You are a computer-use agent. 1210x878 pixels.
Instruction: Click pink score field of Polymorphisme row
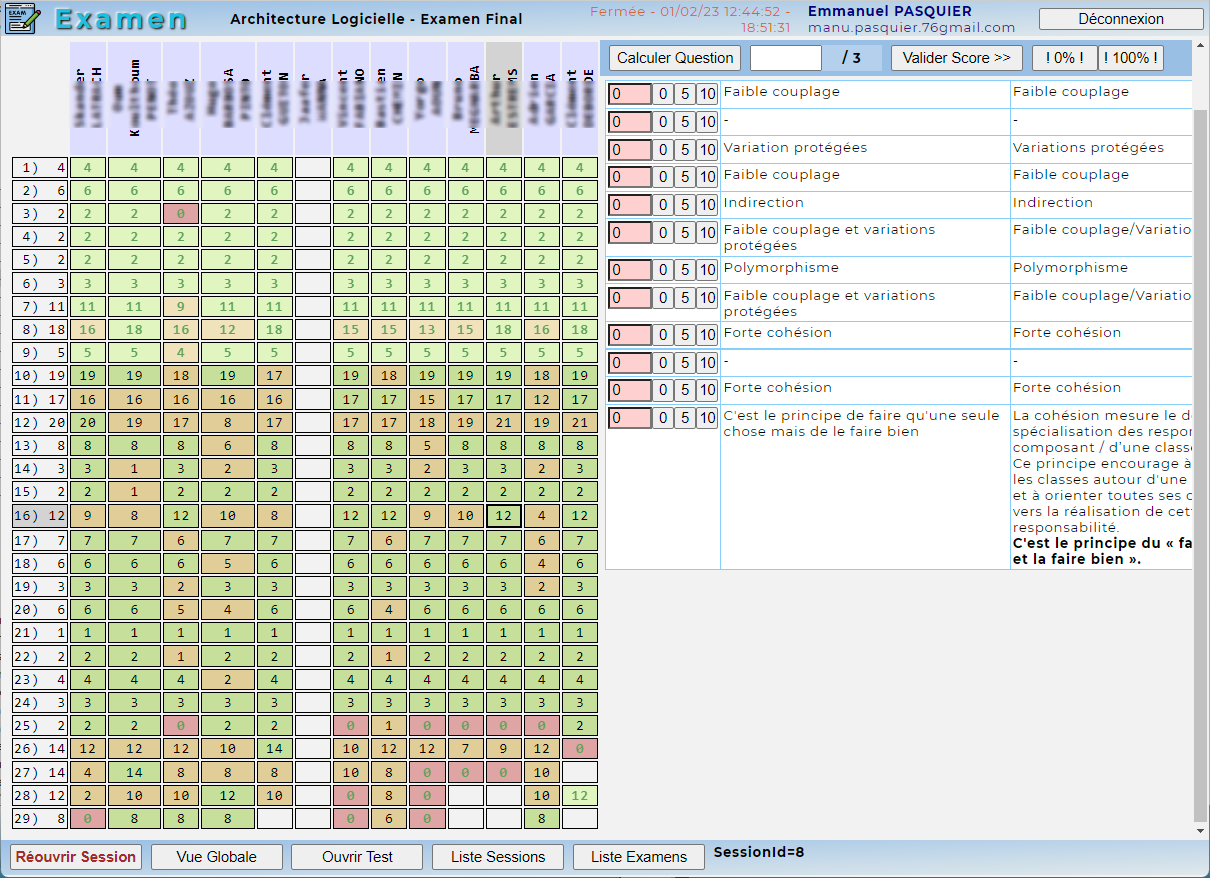pos(629,270)
